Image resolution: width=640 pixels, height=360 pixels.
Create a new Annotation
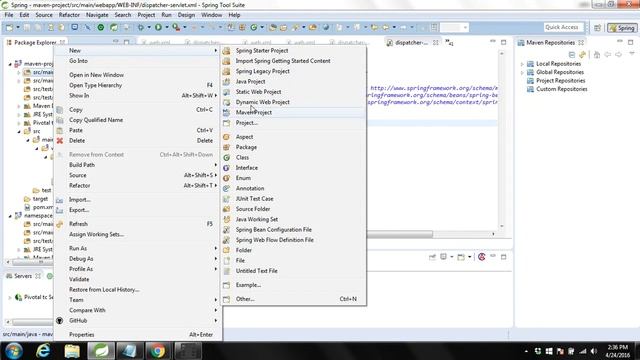pyautogui.click(x=293, y=188)
